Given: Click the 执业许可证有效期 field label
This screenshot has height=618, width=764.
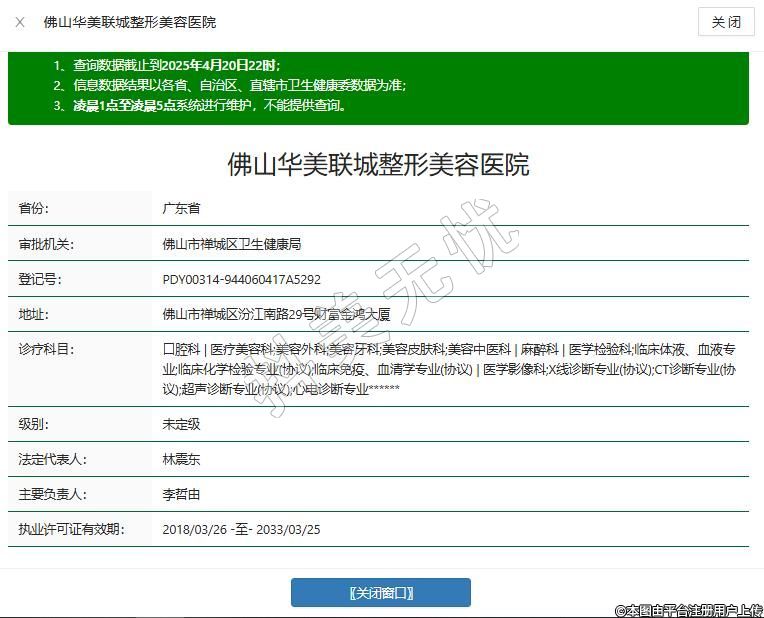Looking at the screenshot, I should pyautogui.click(x=71, y=529).
